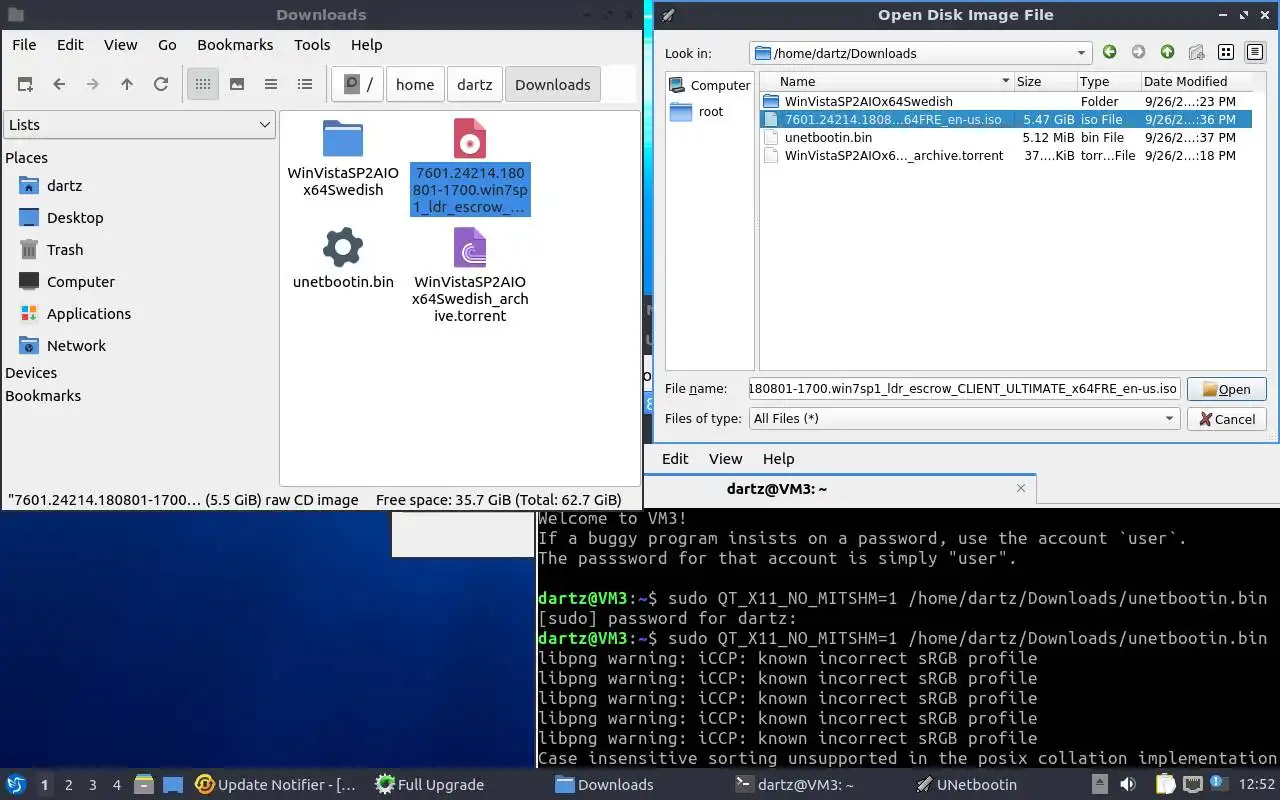Close the dartz@VM3 terminal tab
This screenshot has height=800, width=1280.
[1021, 489]
